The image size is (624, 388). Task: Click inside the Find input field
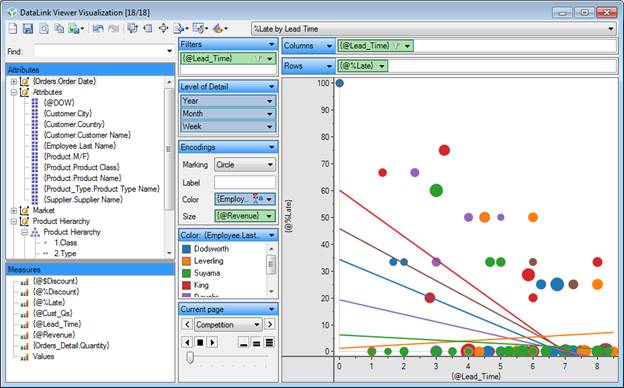(x=104, y=51)
